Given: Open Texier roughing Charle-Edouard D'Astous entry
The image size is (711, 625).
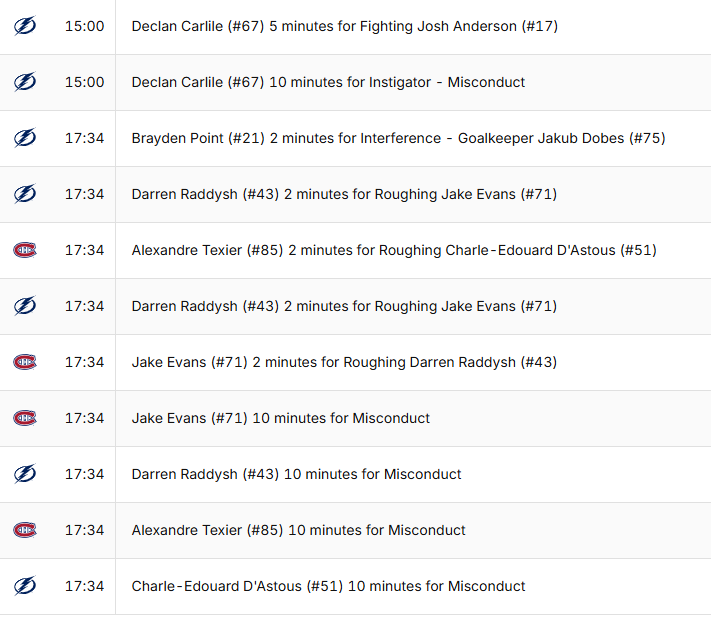Looking at the screenshot, I should (393, 250).
